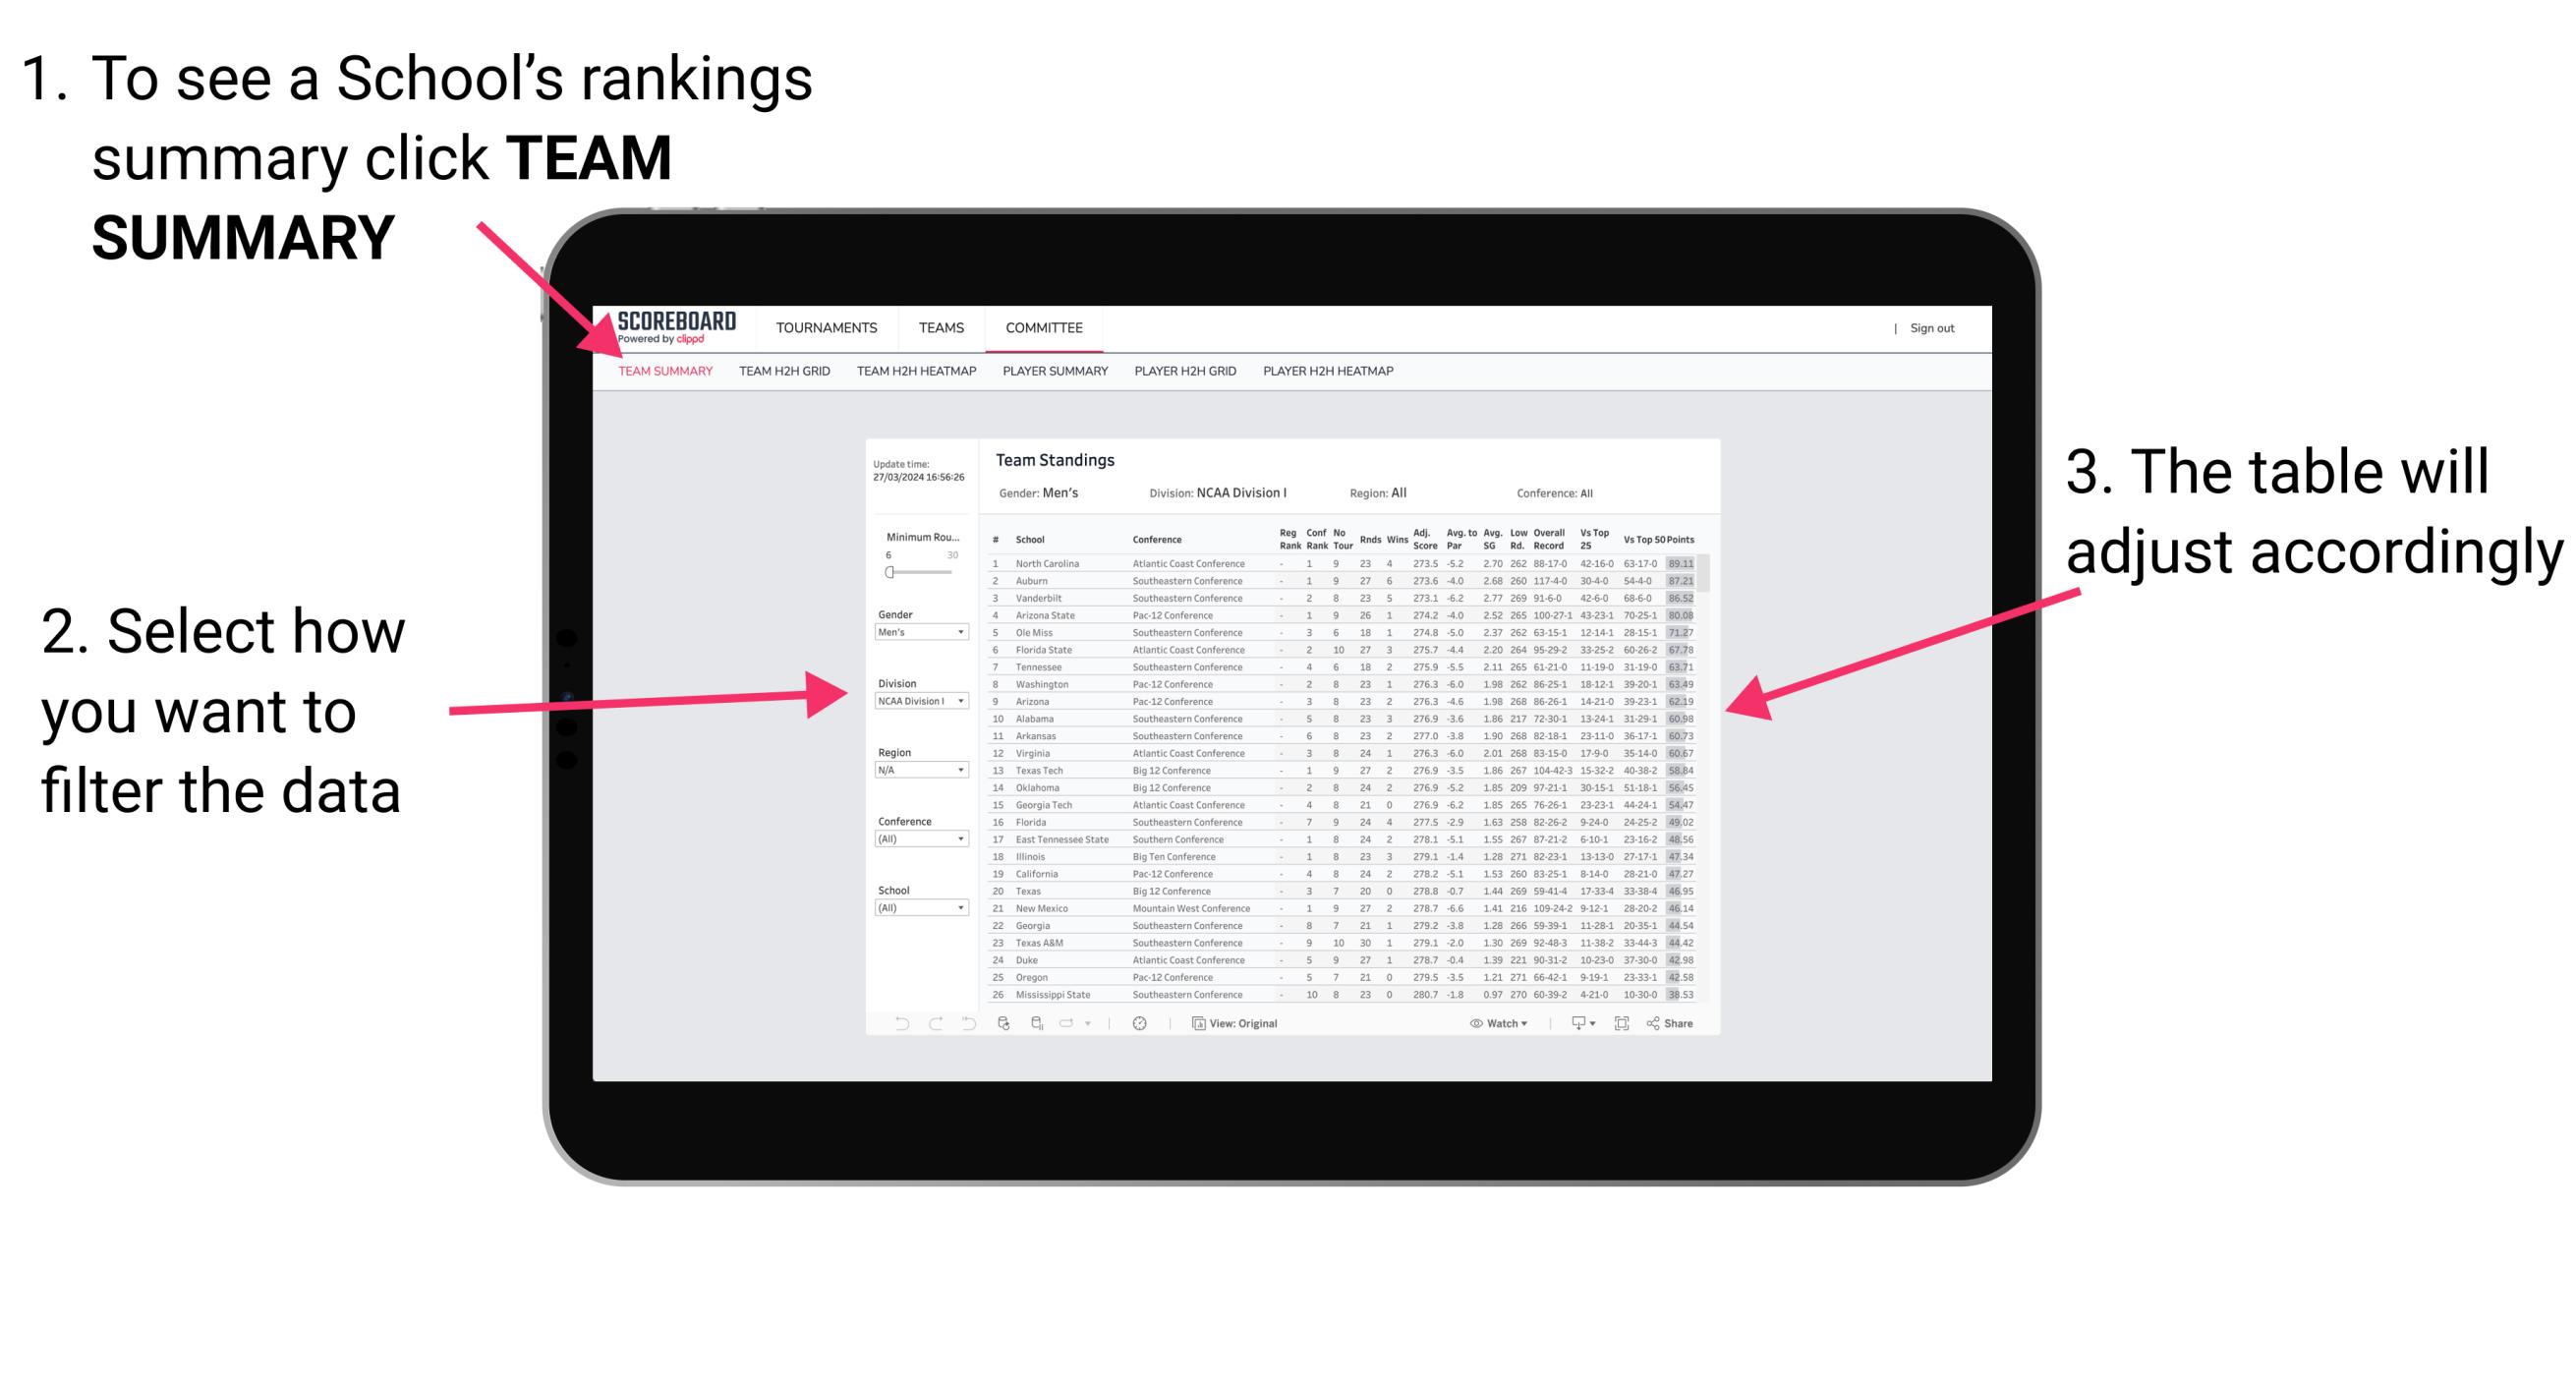Click the download/export icon
This screenshot has width=2576, height=1386.
click(x=1573, y=1022)
